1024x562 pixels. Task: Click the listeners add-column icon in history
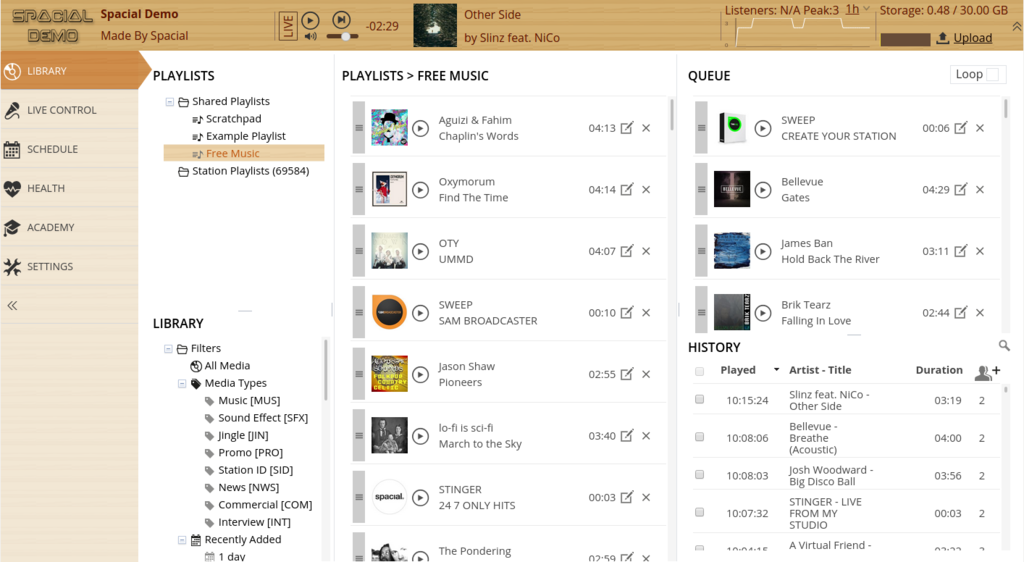pyautogui.click(x=987, y=371)
